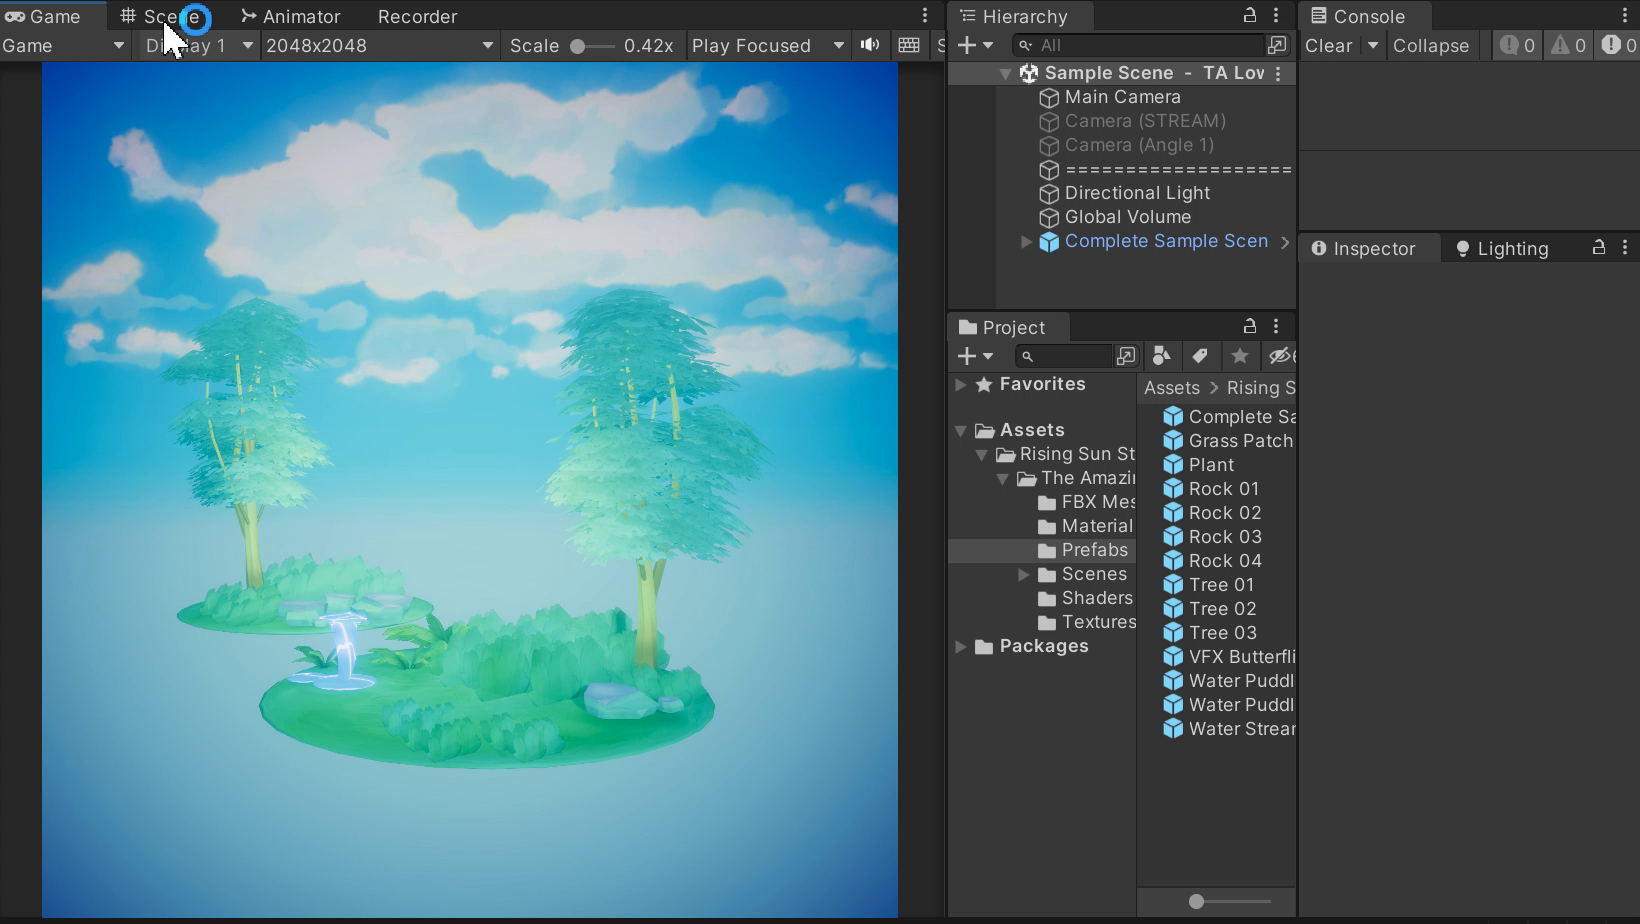This screenshot has height=924, width=1640.
Task: Open the Play Focused dropdown
Action: tap(768, 45)
